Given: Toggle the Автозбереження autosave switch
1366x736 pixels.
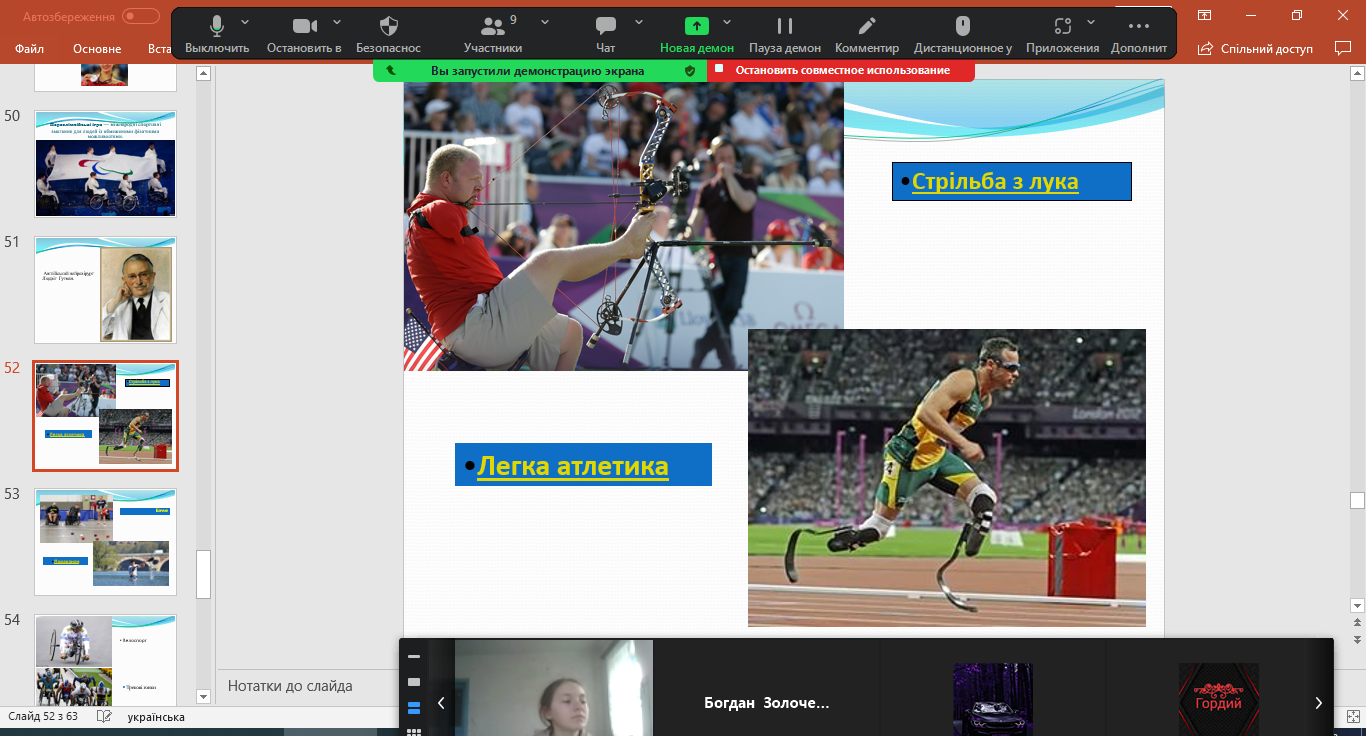Looking at the screenshot, I should (x=142, y=16).
